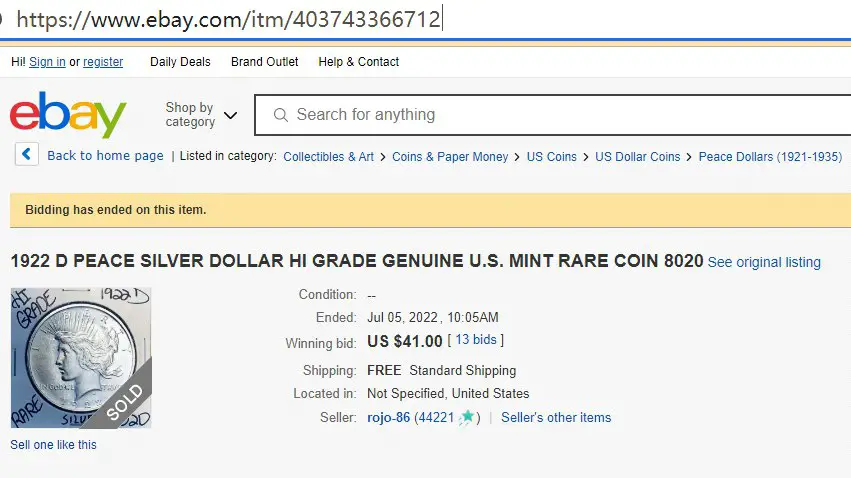Open the Sign in link

[x=47, y=62]
